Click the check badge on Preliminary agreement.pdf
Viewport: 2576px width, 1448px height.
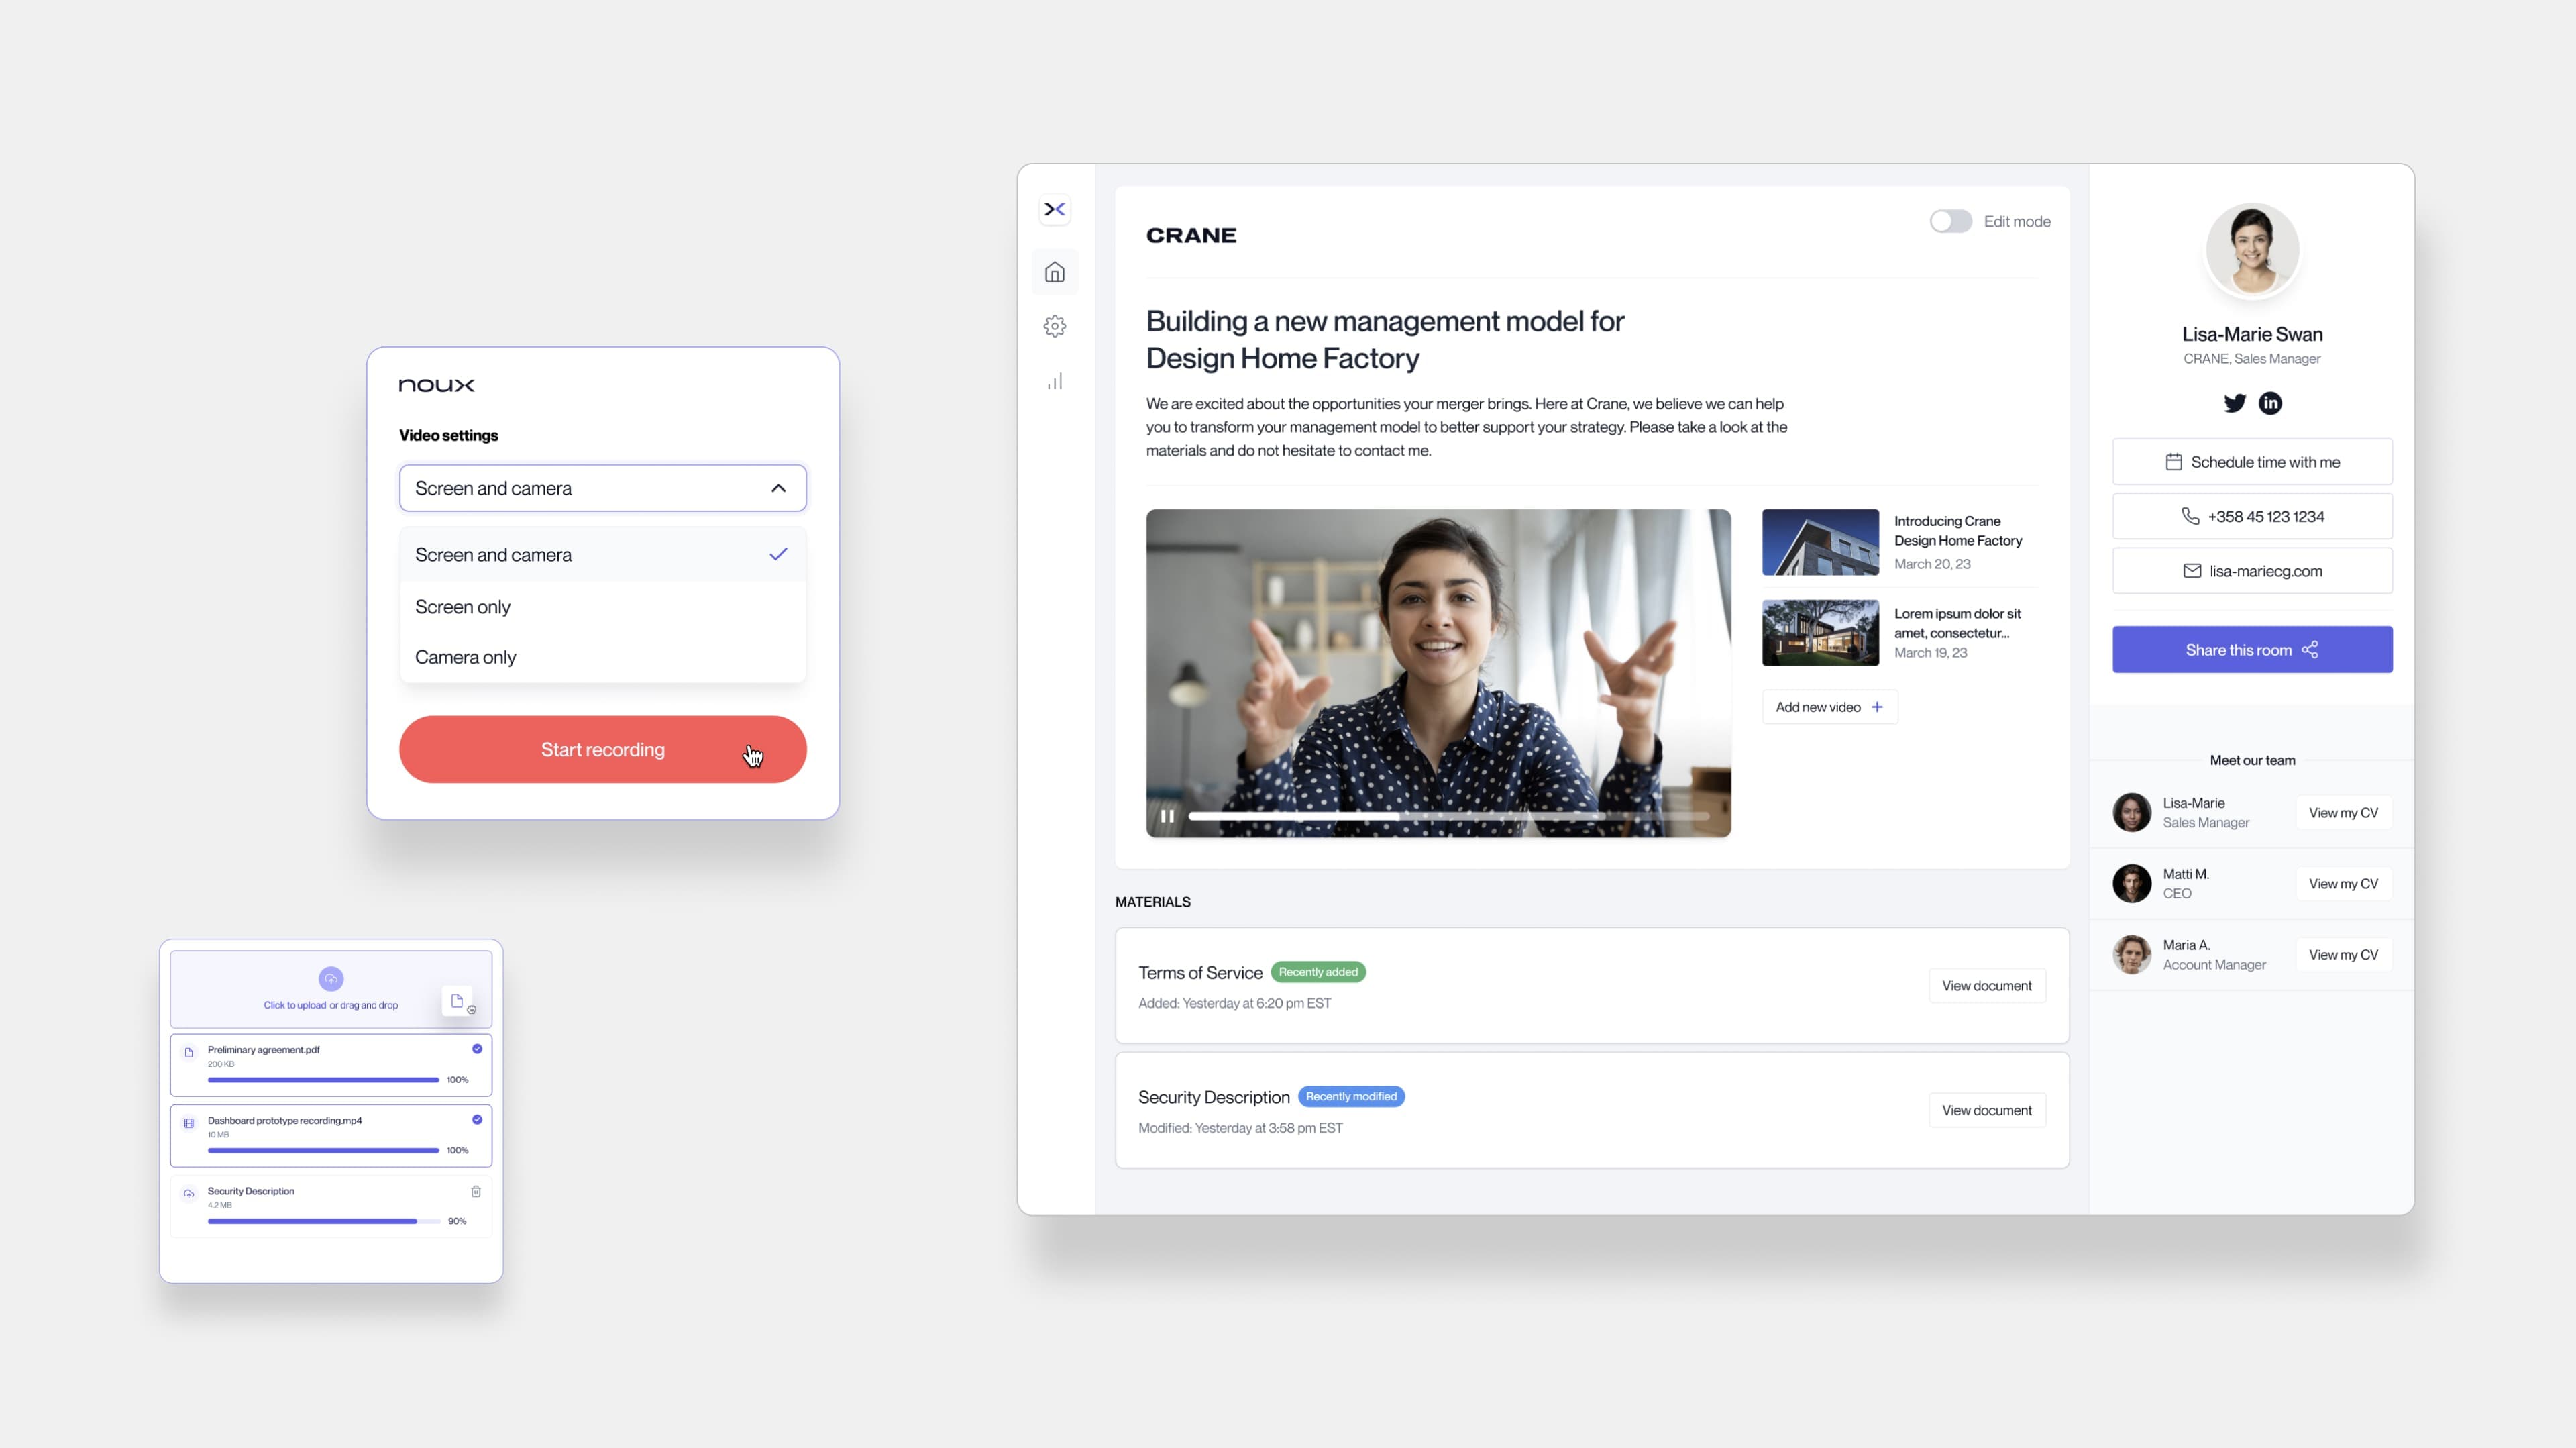tap(477, 1049)
